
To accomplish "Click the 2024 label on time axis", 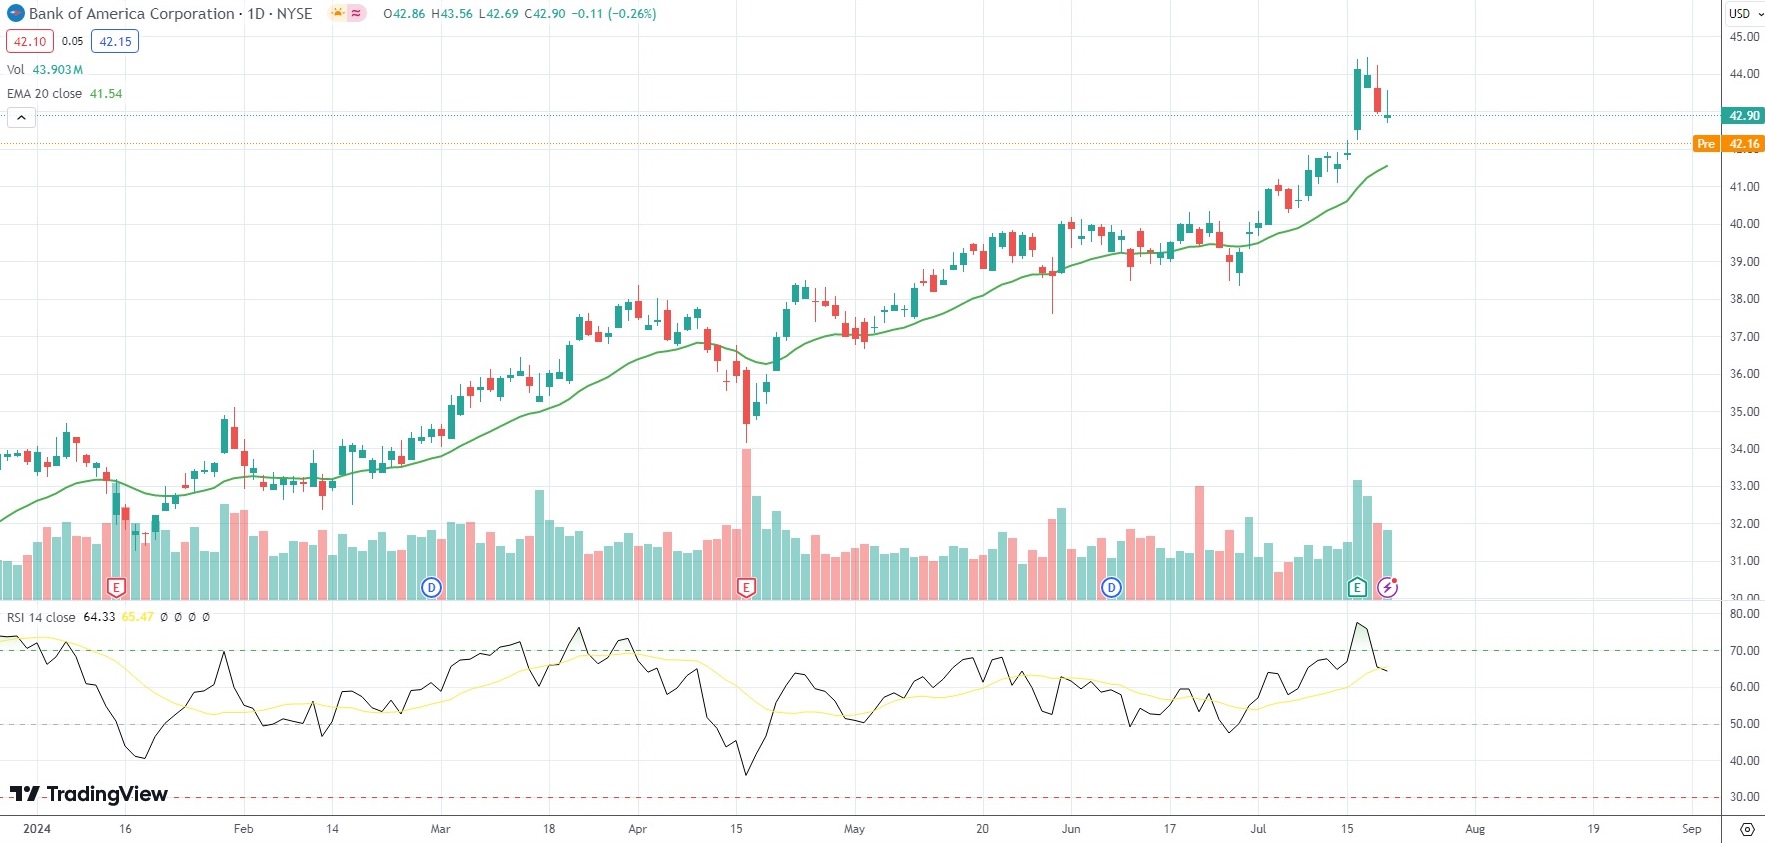I will 36,829.
